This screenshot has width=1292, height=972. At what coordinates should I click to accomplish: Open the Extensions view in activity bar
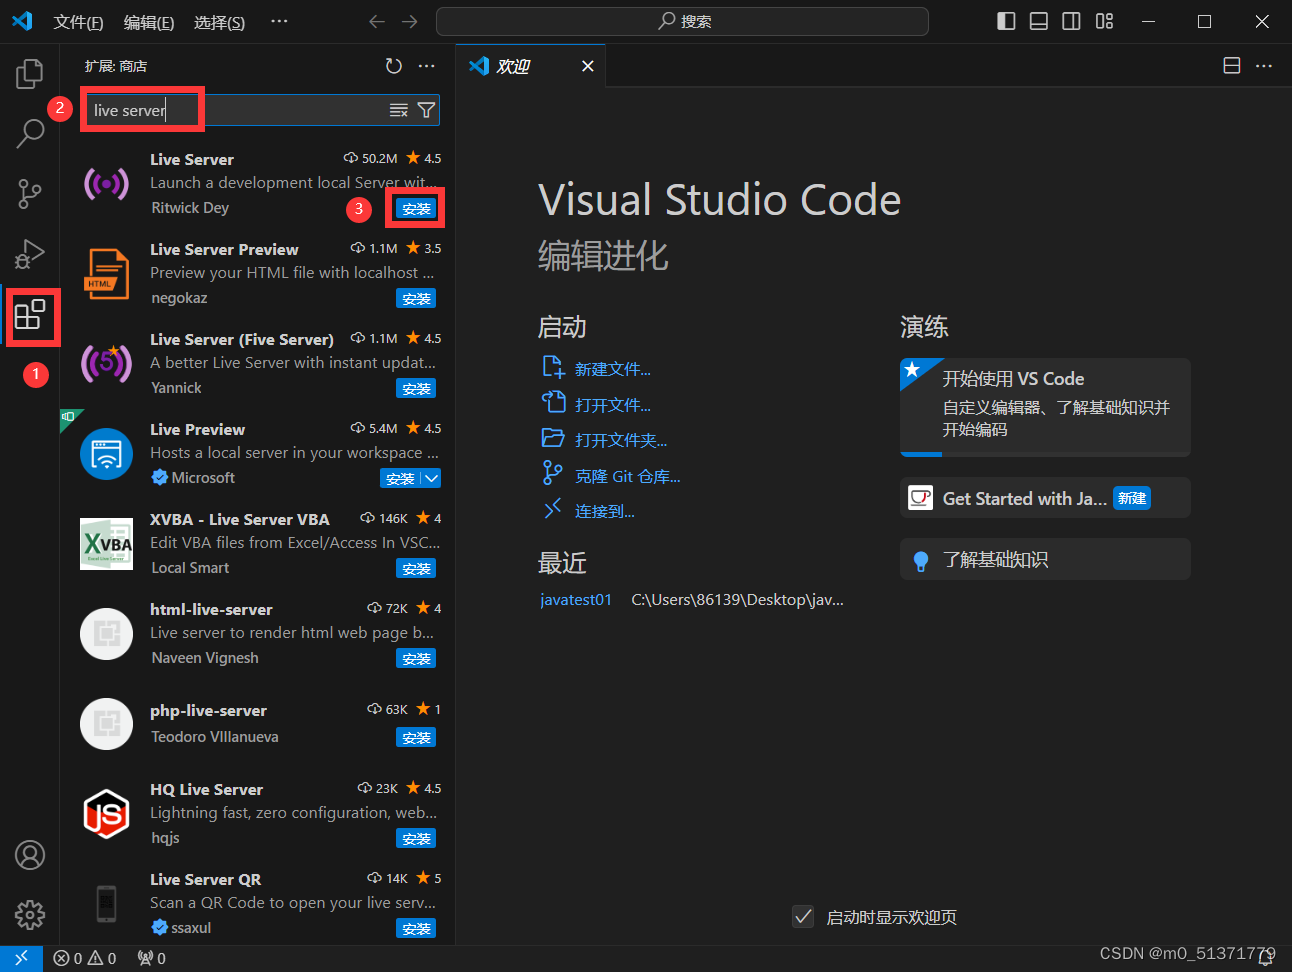click(30, 315)
